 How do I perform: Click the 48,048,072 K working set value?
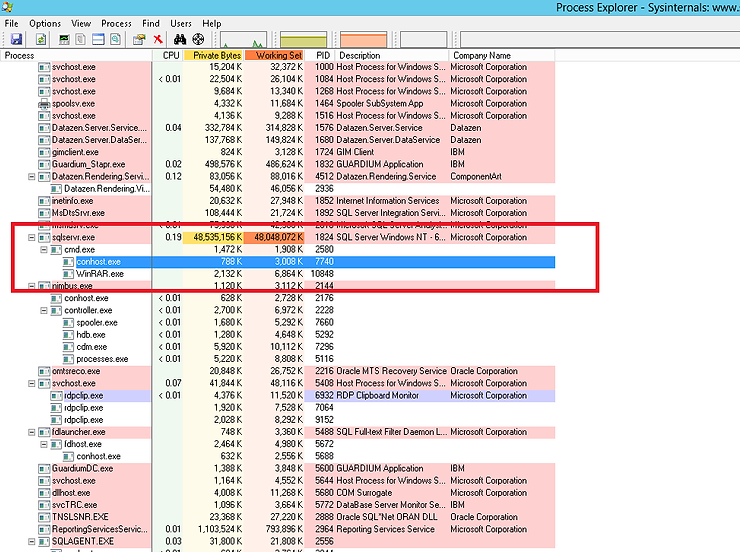[278, 237]
